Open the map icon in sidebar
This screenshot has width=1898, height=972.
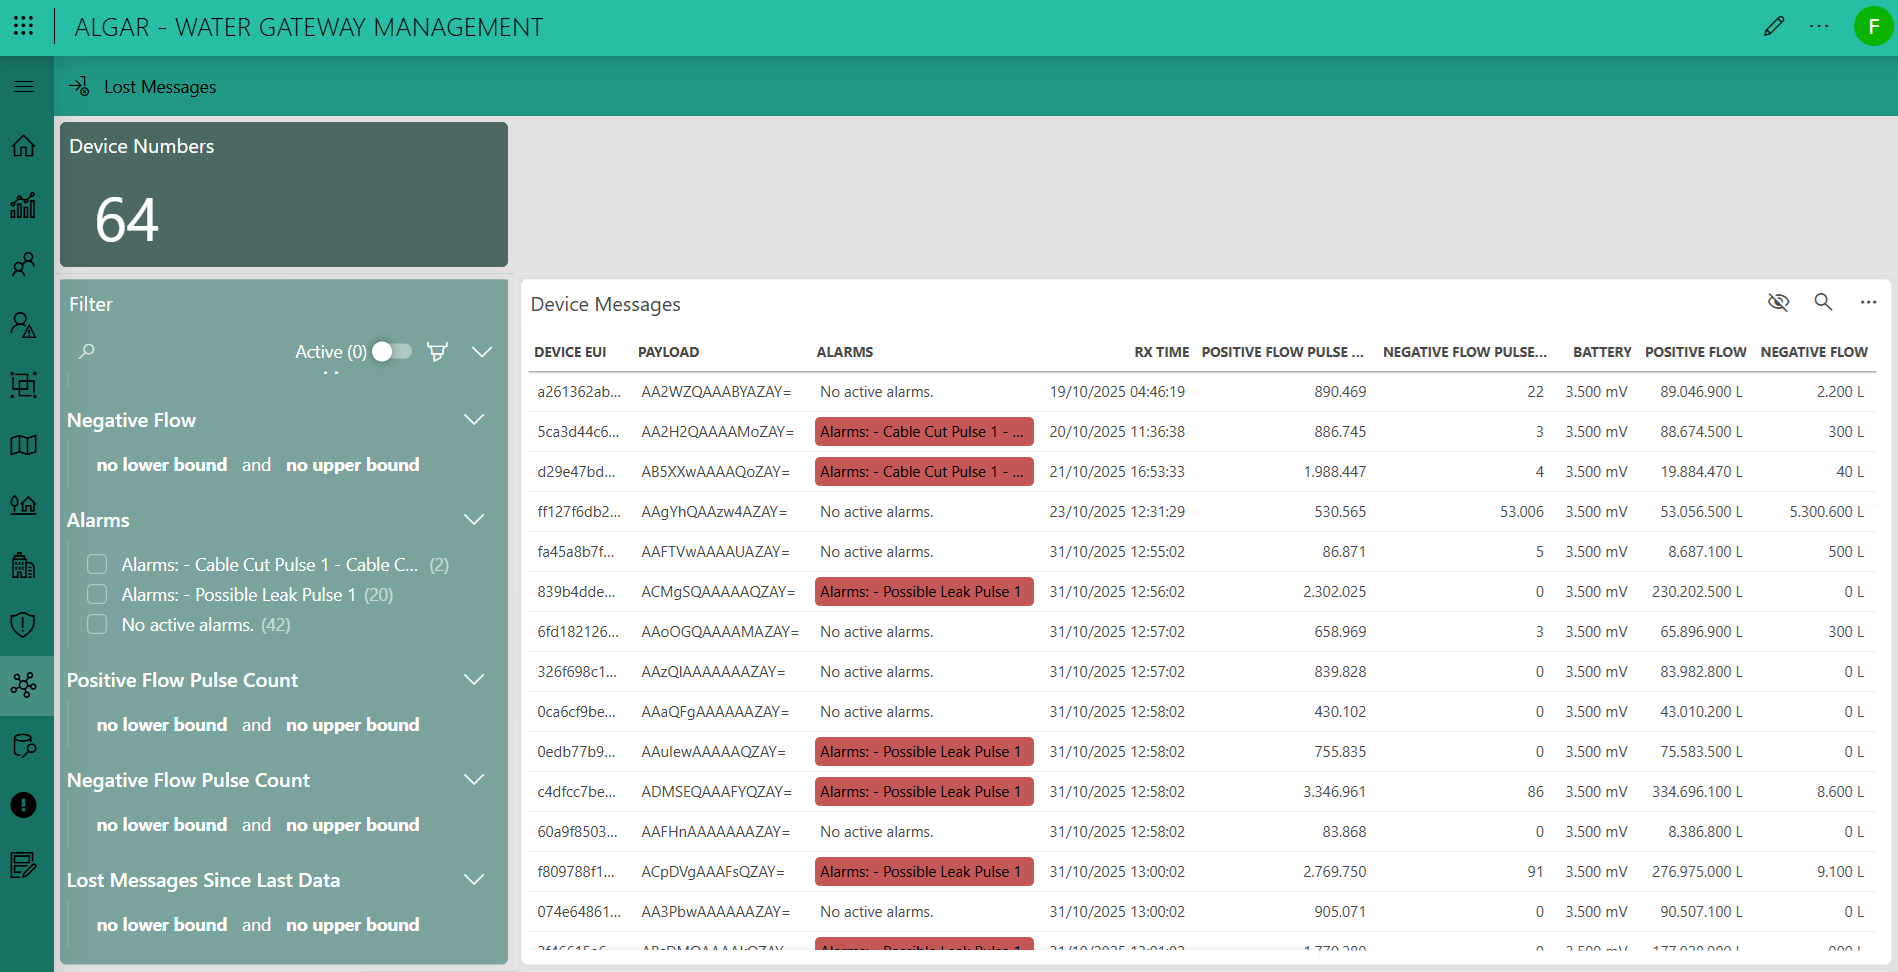(24, 445)
